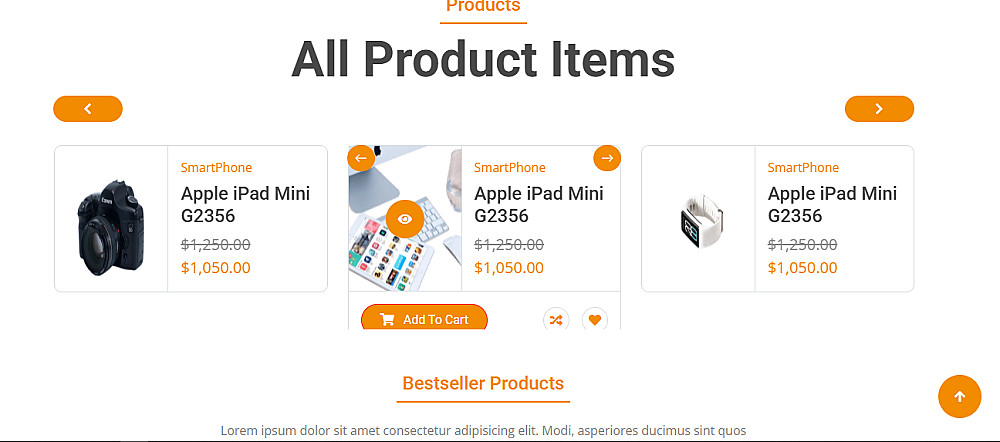The height and width of the screenshot is (442, 1000).
Task: Click SmartPhone category on middle card
Action: click(510, 167)
